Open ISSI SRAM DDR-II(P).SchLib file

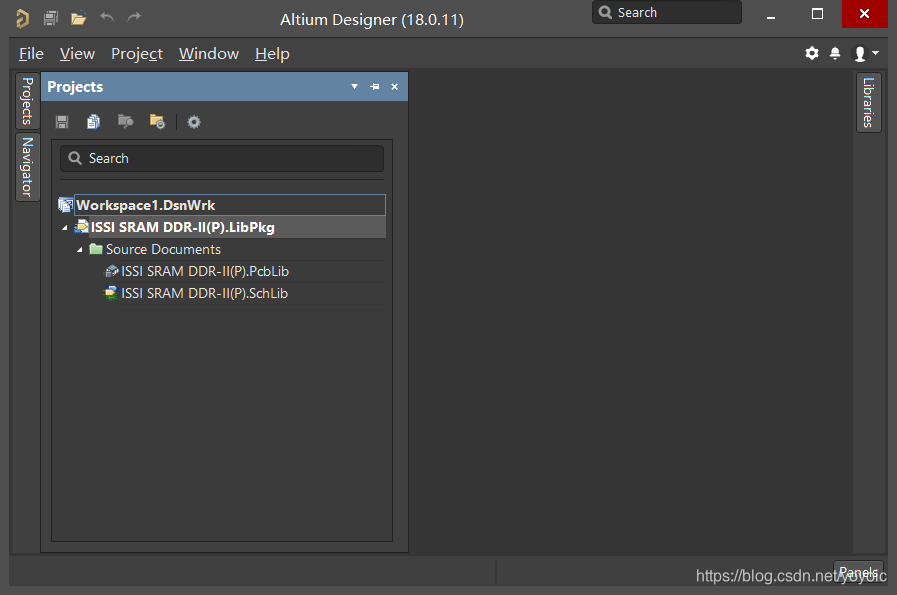coord(204,293)
